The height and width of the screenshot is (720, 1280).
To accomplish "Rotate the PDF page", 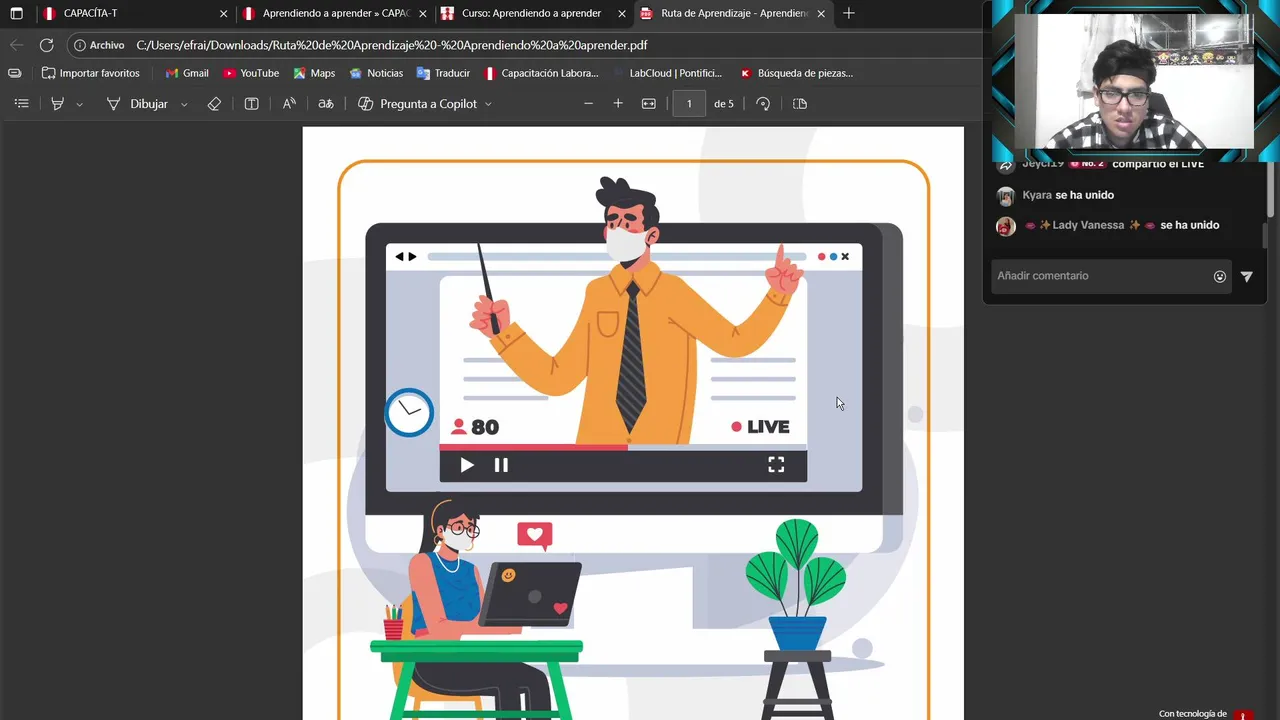I will pos(763,104).
